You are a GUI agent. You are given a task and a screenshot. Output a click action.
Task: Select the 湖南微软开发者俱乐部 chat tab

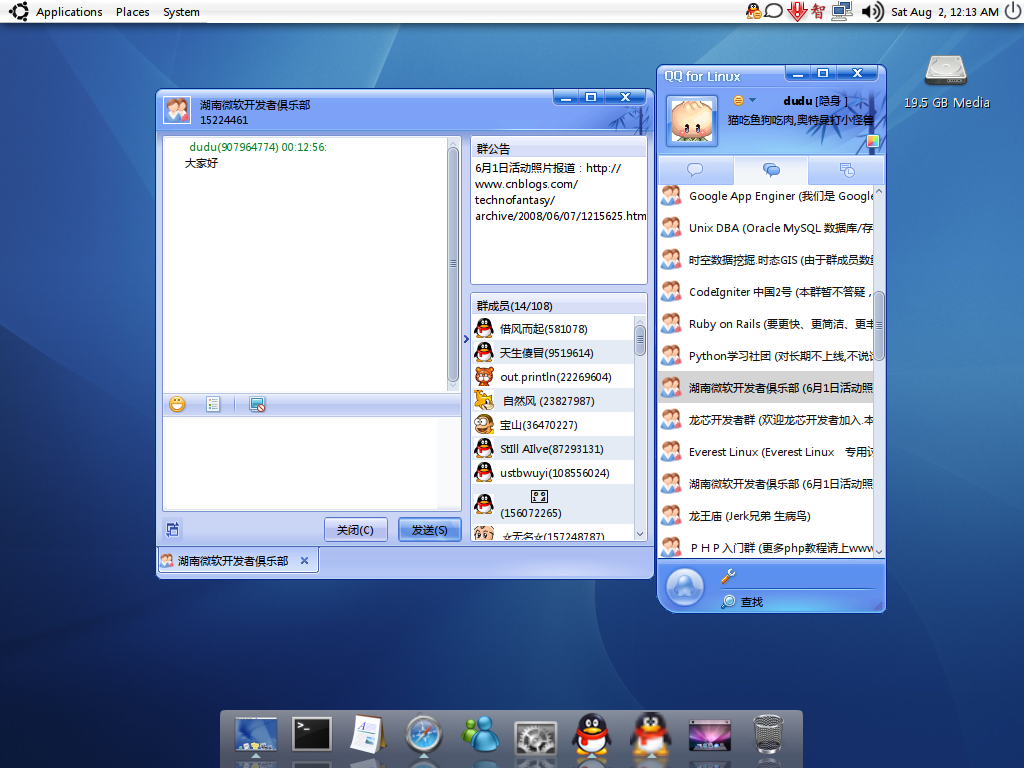pos(232,561)
